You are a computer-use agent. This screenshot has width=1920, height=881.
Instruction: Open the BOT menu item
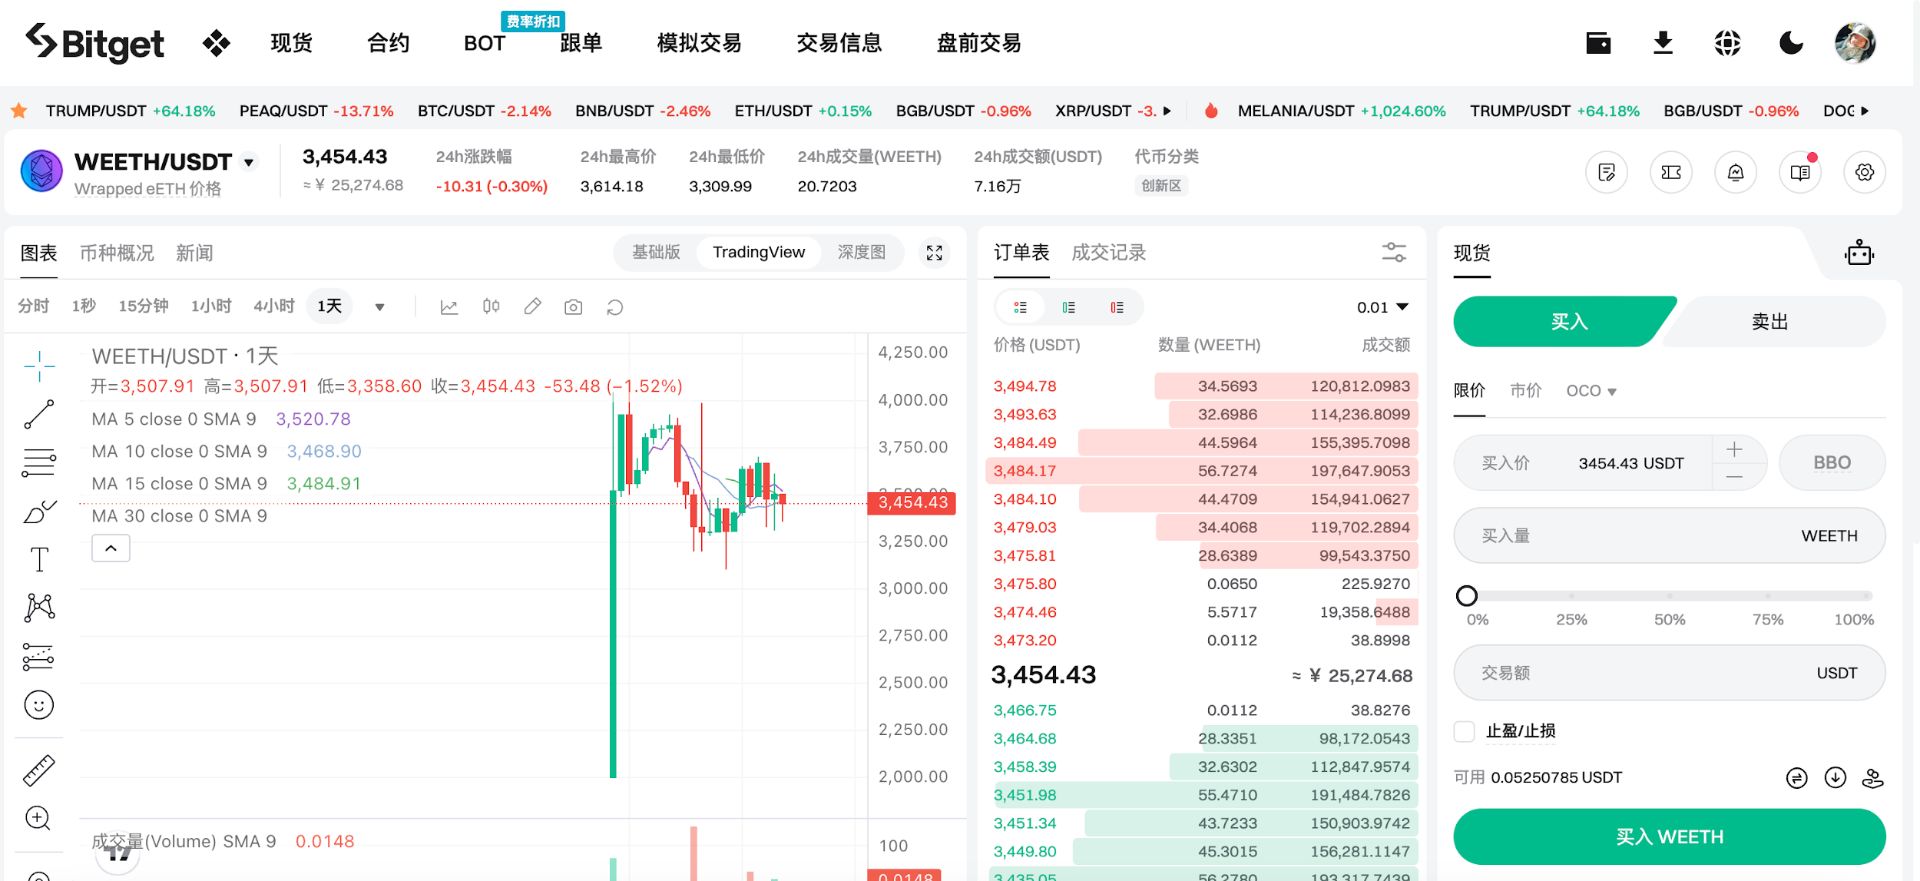pyautogui.click(x=484, y=43)
